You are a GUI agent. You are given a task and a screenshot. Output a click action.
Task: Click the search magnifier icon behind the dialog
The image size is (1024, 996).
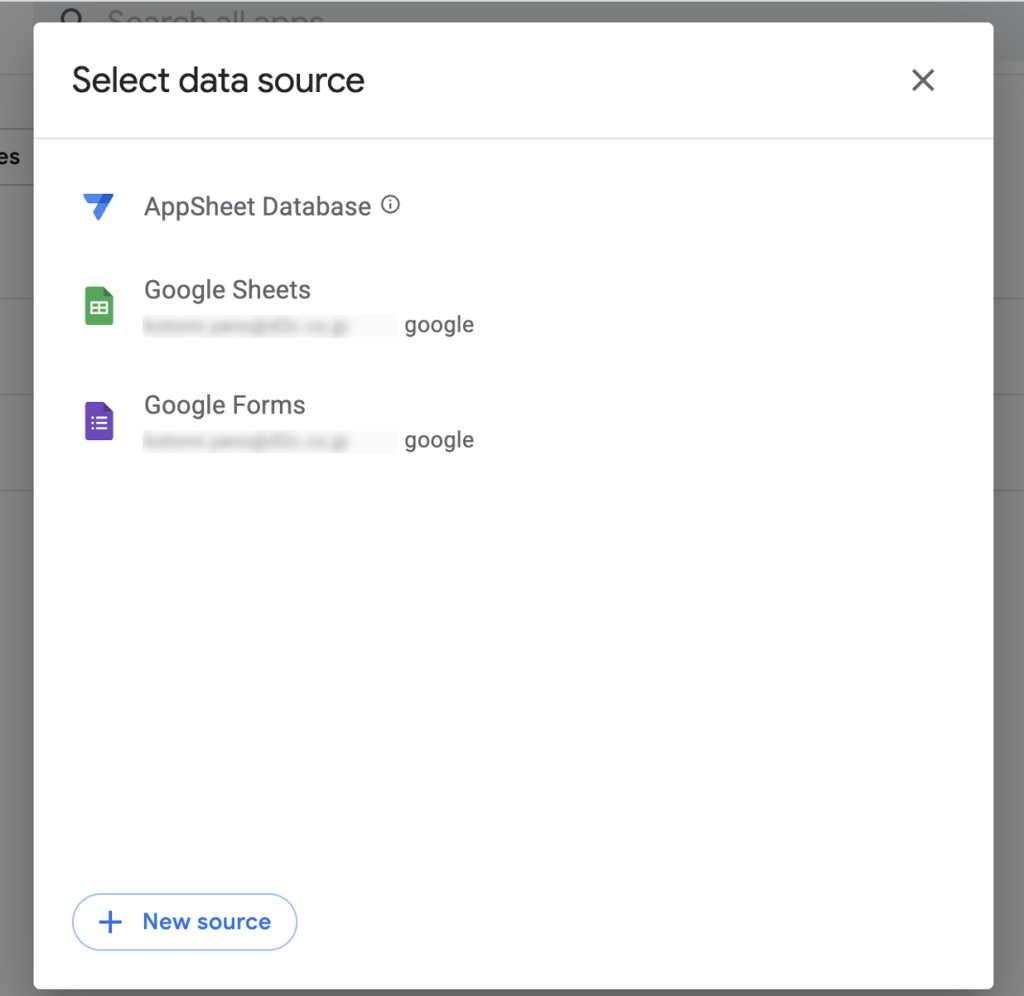coord(72,17)
